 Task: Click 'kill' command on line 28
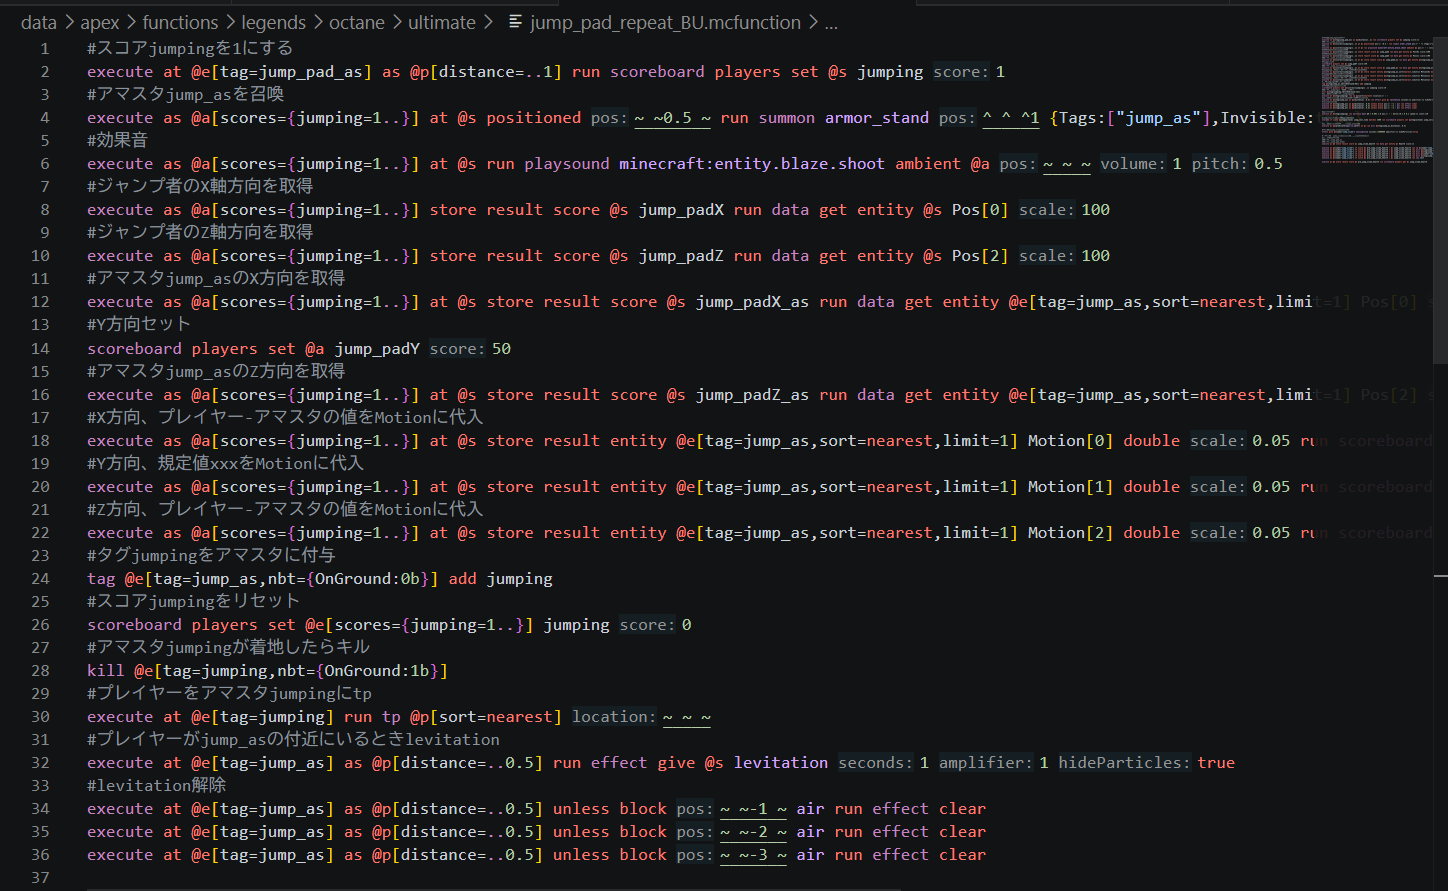click(x=106, y=671)
